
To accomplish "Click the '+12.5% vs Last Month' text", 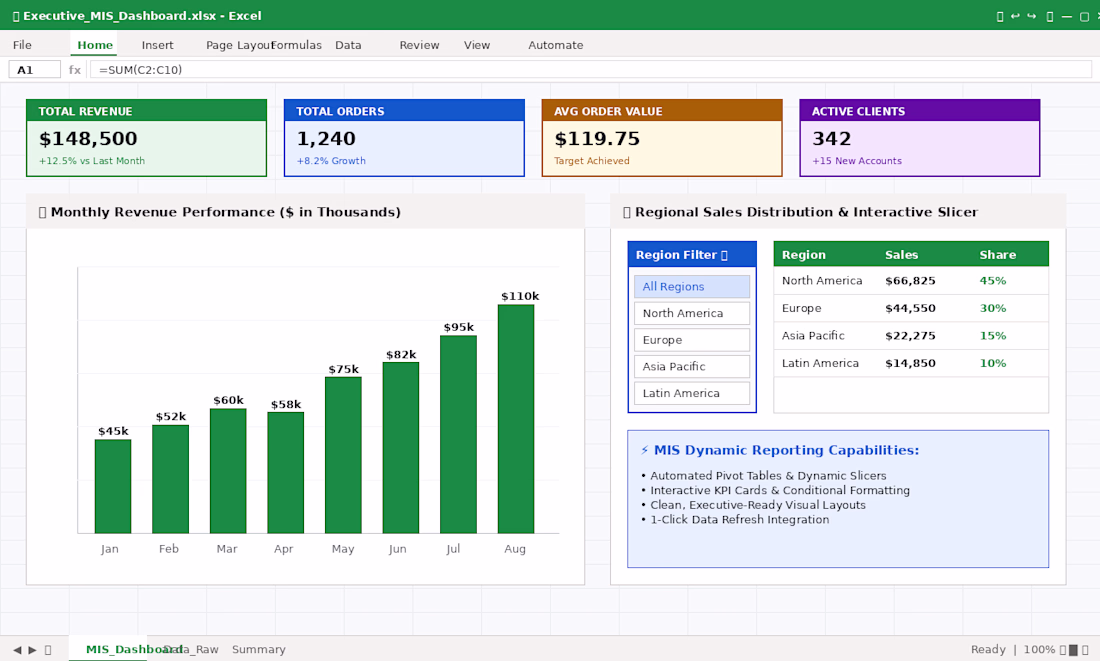I will tap(92, 161).
